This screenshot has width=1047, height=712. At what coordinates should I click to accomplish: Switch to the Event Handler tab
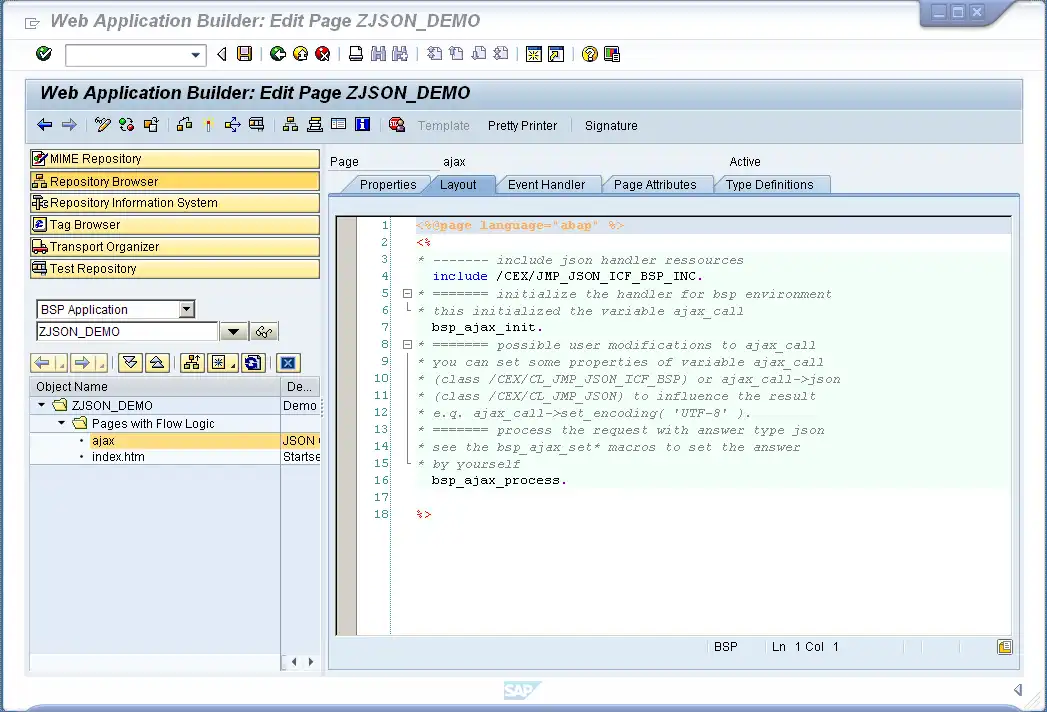pyautogui.click(x=546, y=185)
